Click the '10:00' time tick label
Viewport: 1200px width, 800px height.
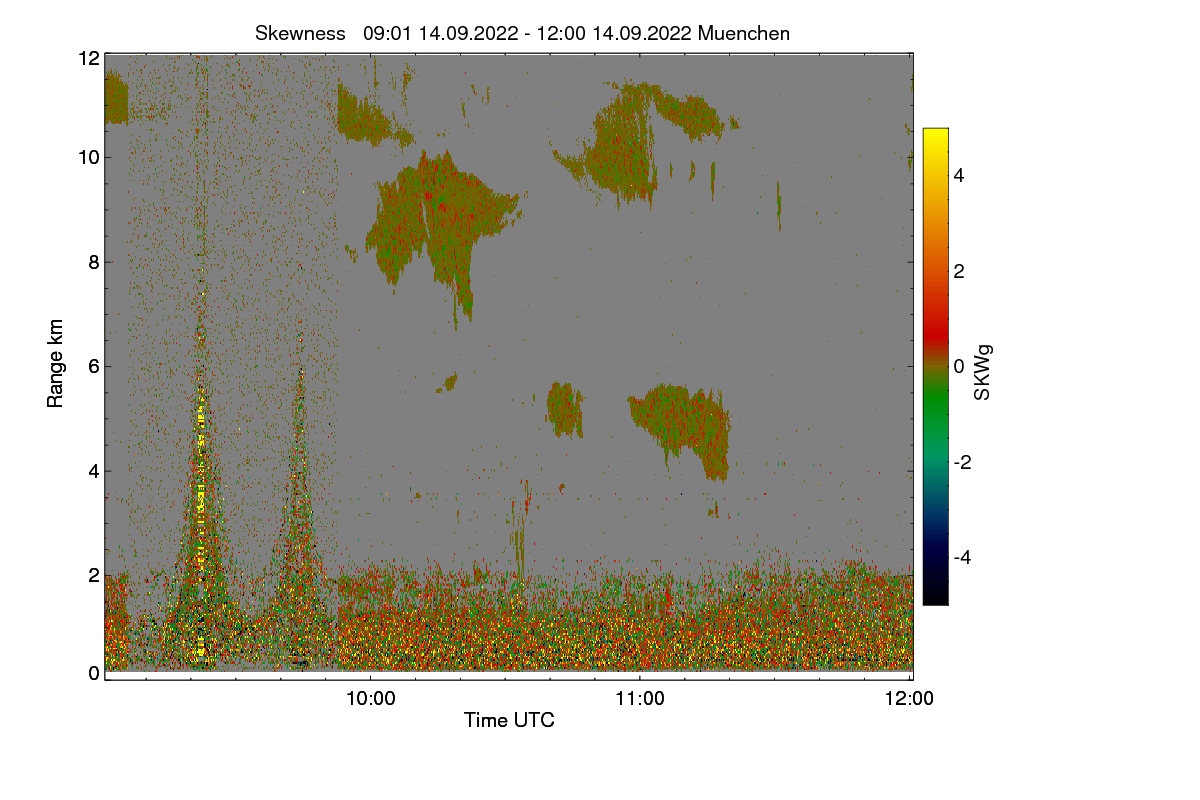tap(370, 699)
